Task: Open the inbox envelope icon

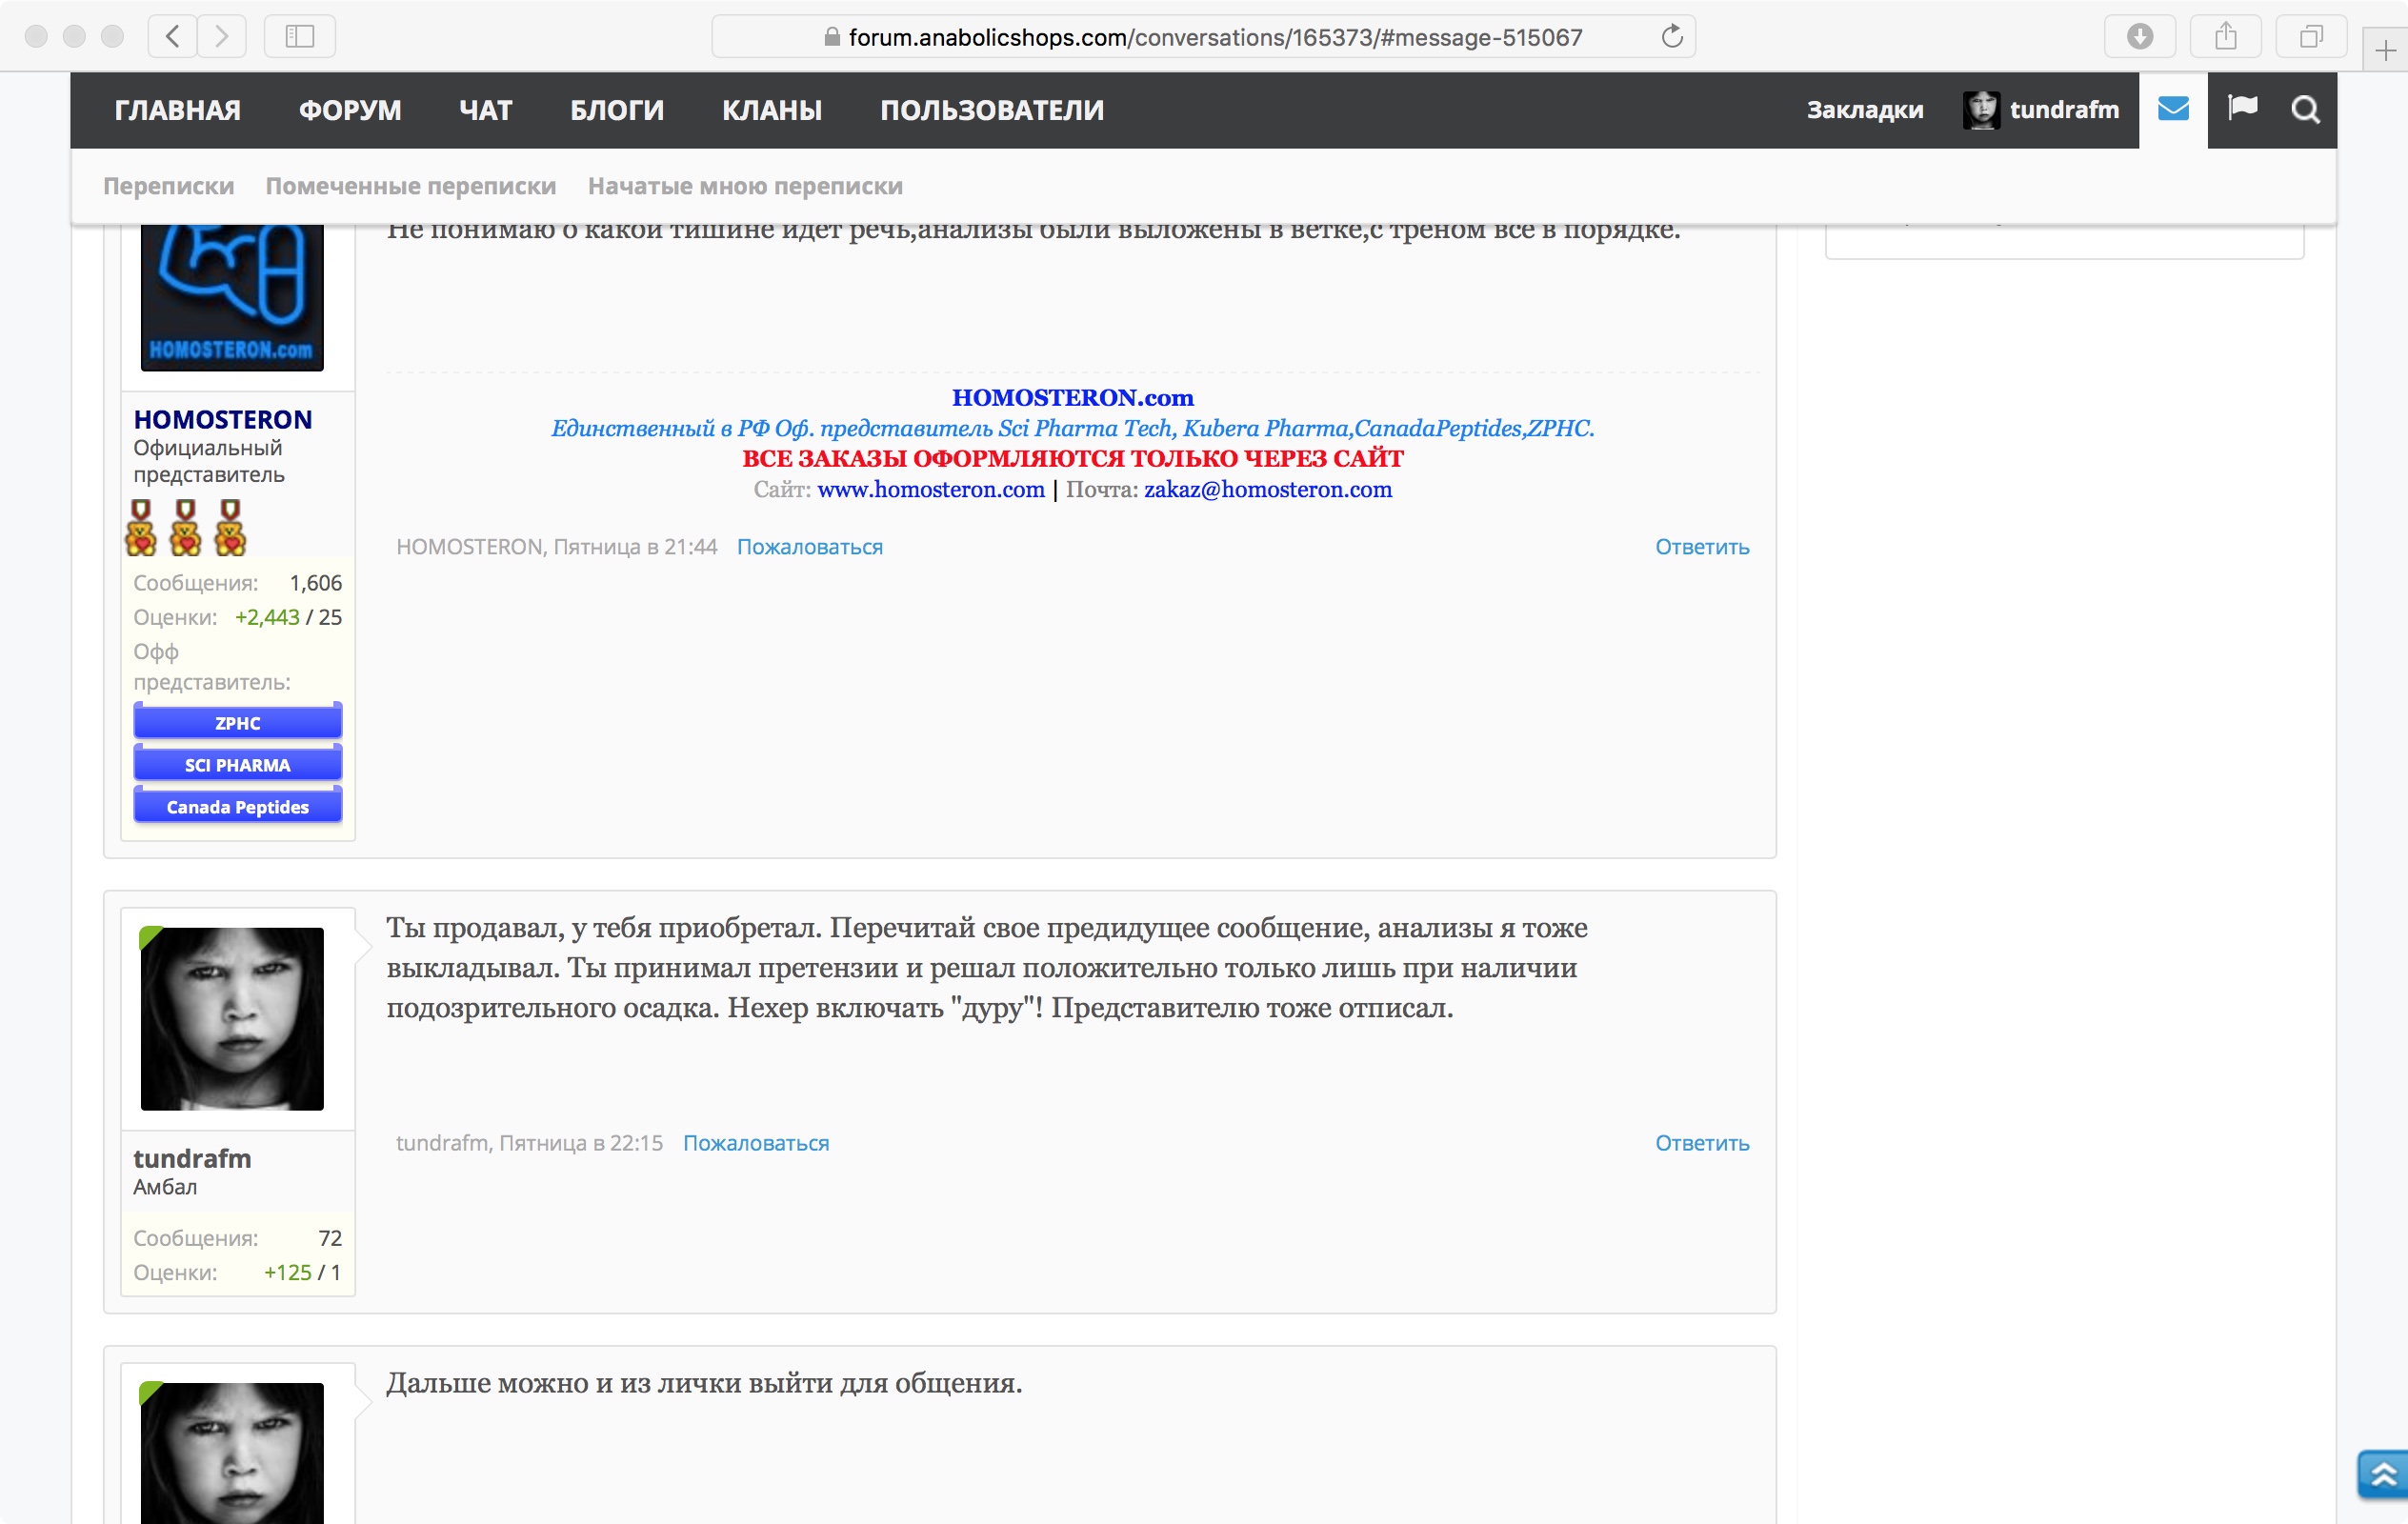Action: coord(2172,109)
